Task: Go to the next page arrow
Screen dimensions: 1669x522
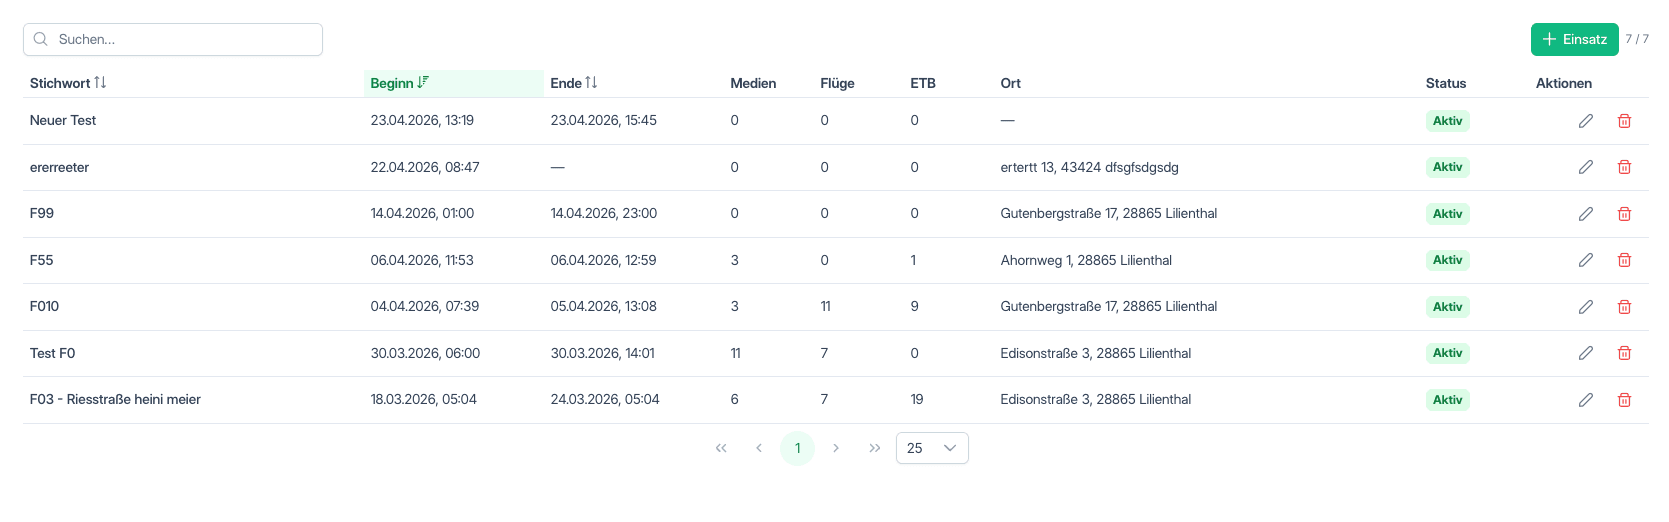Action: (x=836, y=448)
